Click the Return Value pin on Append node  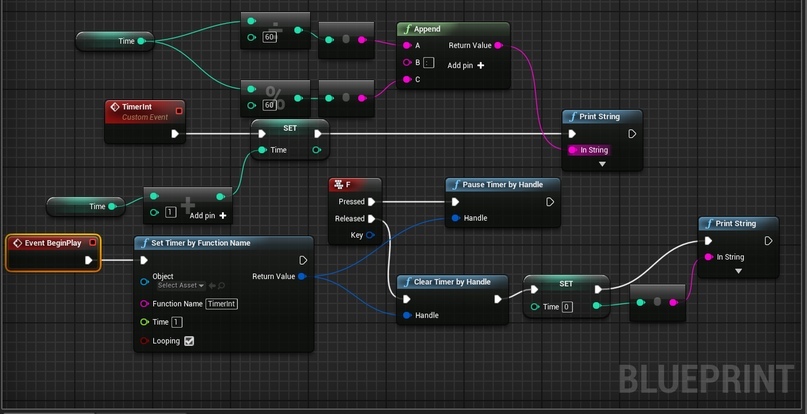coord(498,45)
